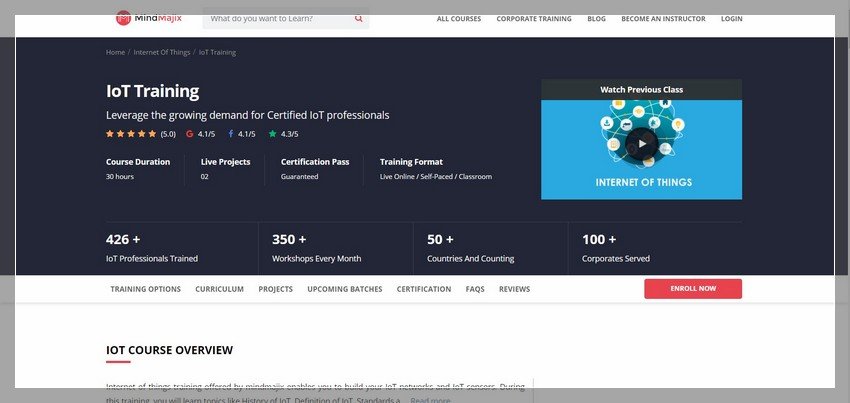The height and width of the screenshot is (403, 850).
Task: Click 'Guaranteed' certification pass text
Action: [x=299, y=177]
